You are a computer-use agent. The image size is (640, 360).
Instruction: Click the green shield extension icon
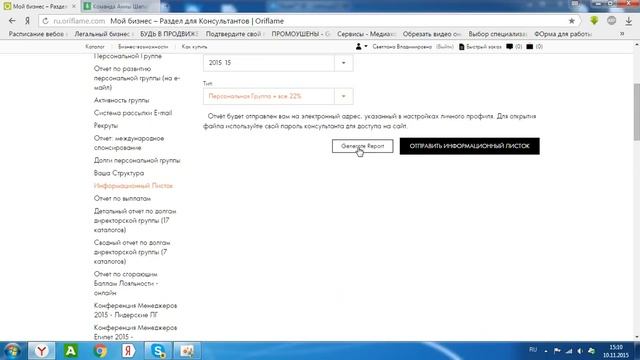click(x=594, y=20)
